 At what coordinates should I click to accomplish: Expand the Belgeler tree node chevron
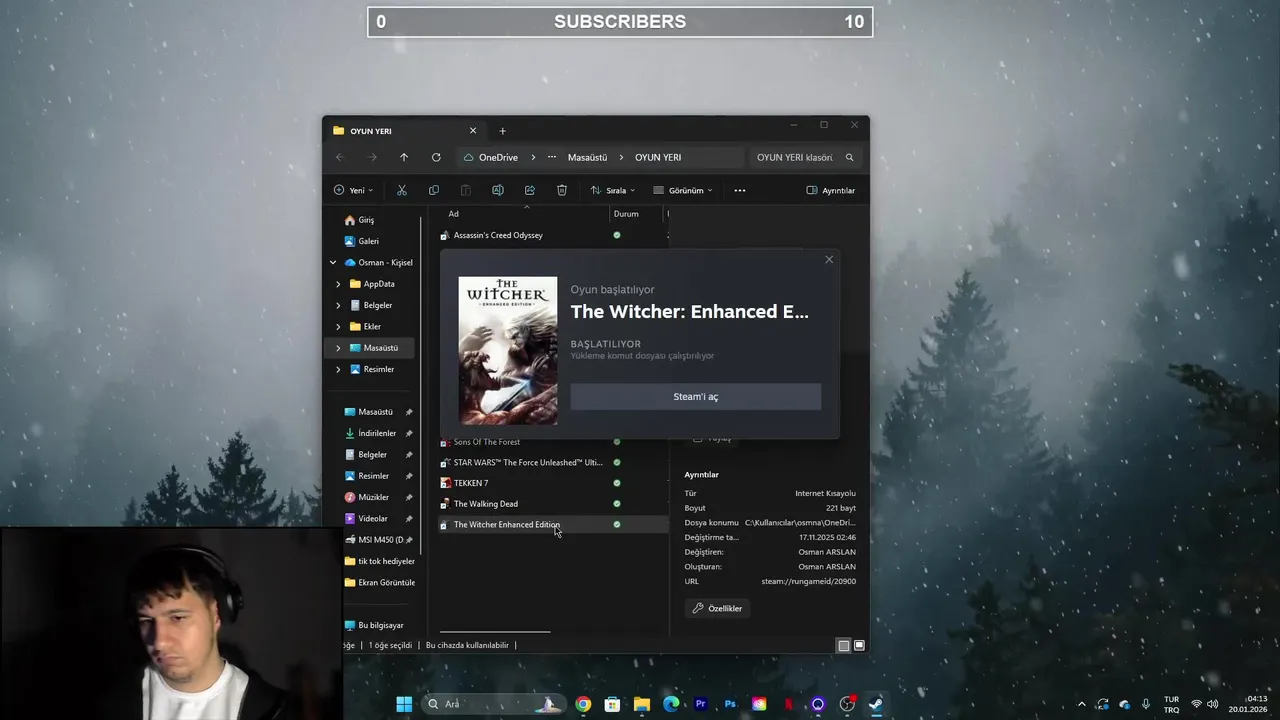pos(338,305)
